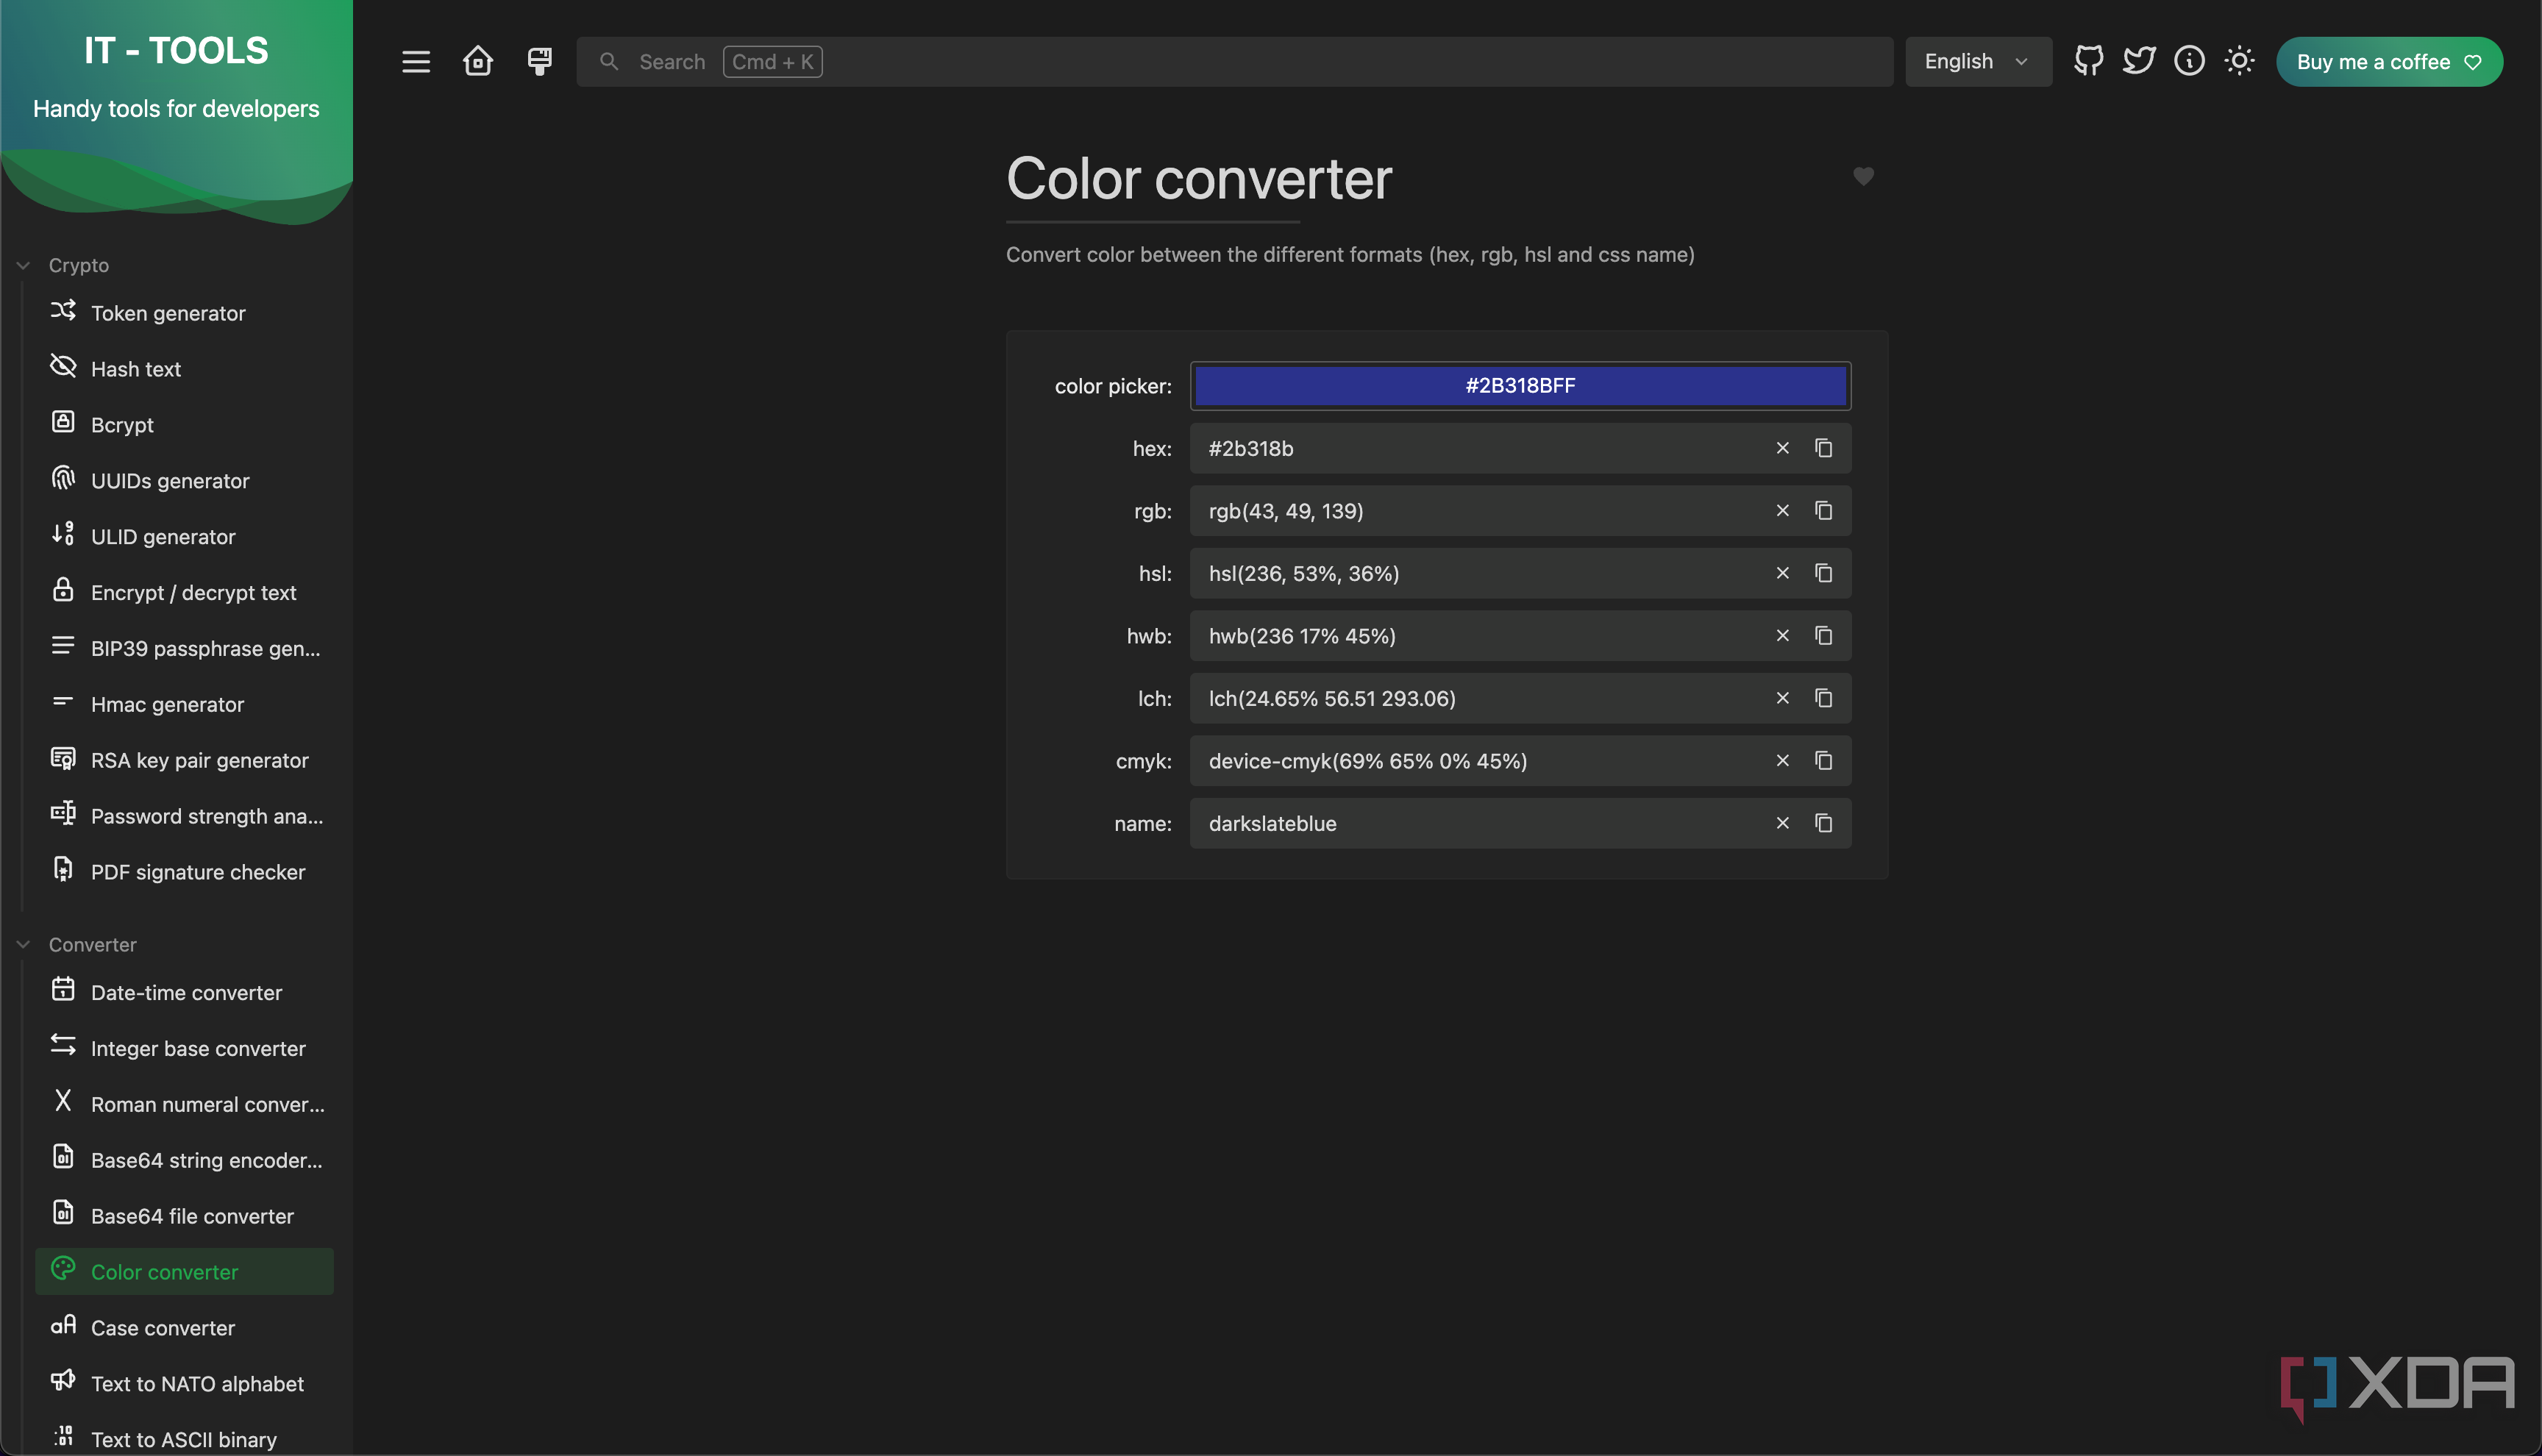Focus the Search input field
2542x1456 pixels.
pyautogui.click(x=1234, y=61)
